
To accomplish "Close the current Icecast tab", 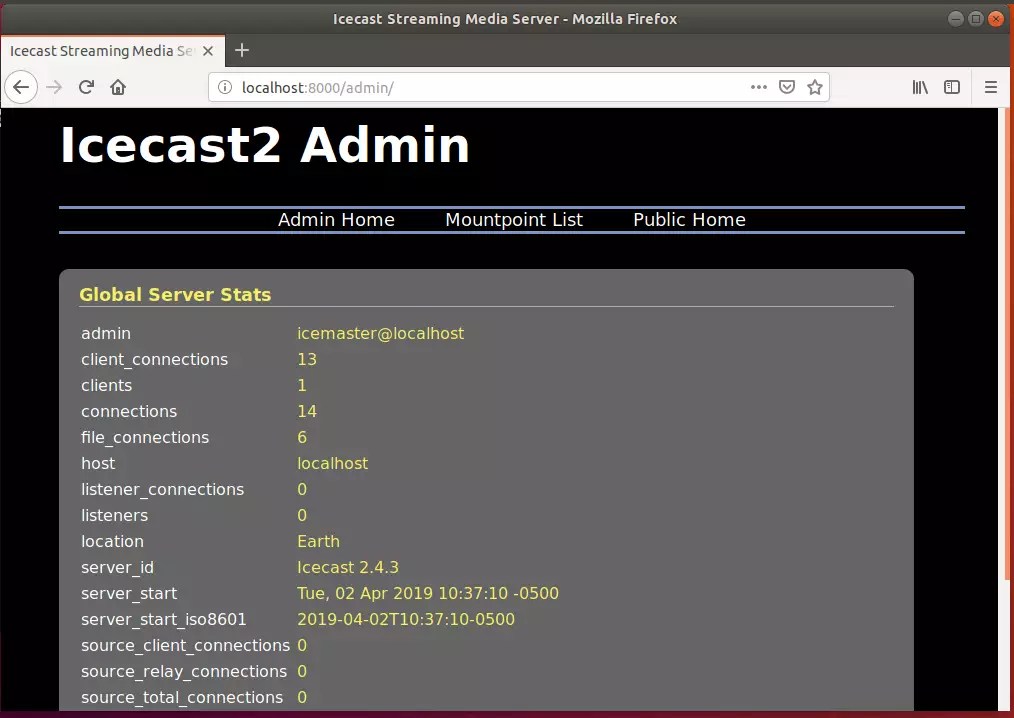I will point(207,49).
